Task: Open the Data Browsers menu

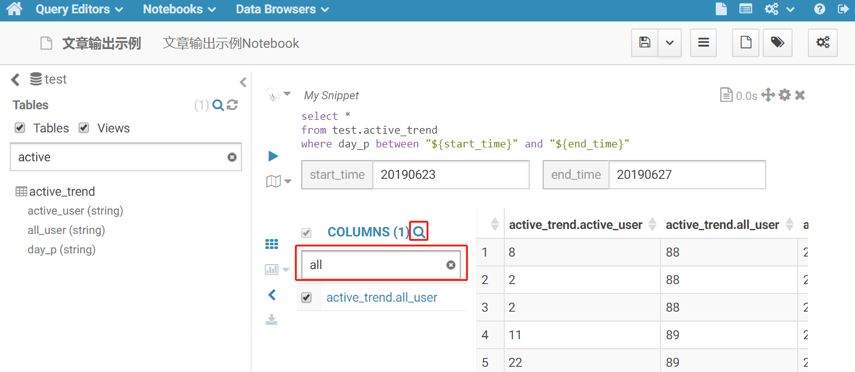Action: (x=282, y=9)
